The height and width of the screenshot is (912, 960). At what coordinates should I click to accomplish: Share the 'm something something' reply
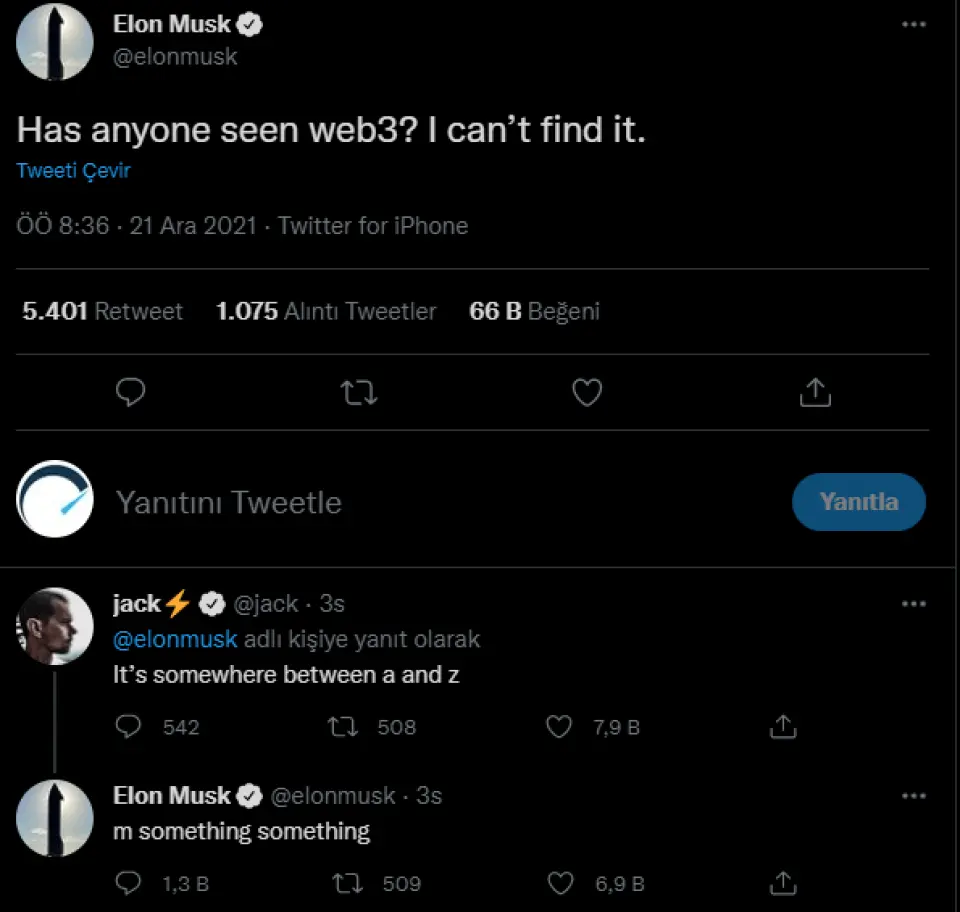(785, 883)
